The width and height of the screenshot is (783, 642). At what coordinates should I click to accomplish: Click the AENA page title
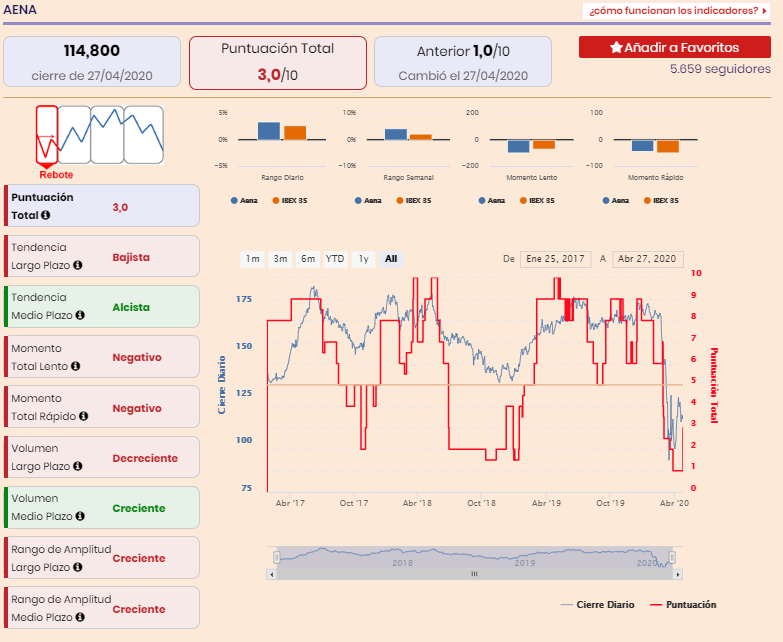(x=20, y=10)
